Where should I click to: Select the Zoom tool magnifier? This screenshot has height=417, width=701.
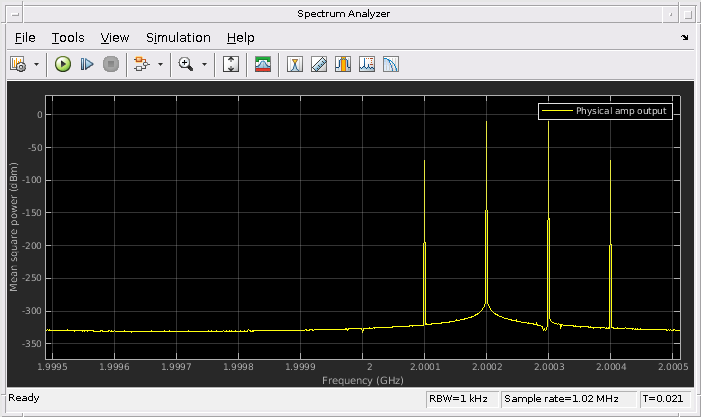tap(186, 64)
